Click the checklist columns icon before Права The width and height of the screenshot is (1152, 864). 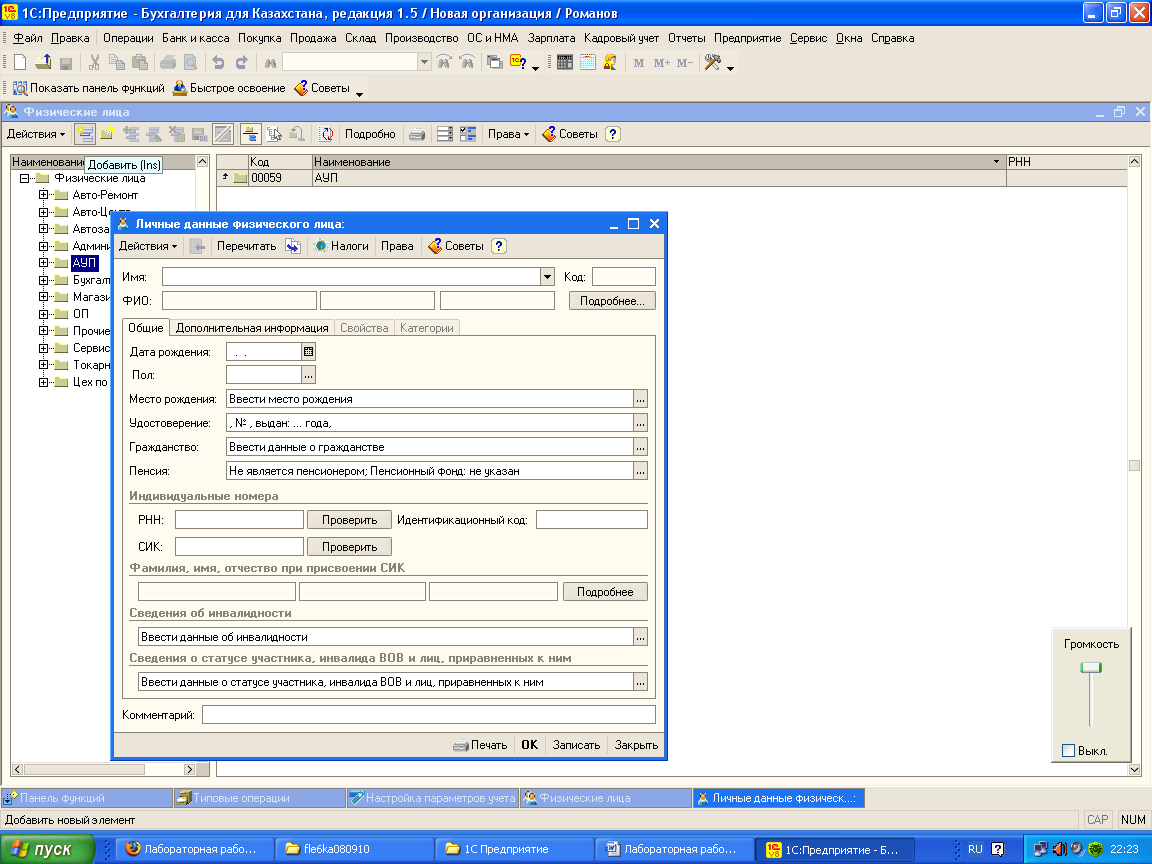coord(467,134)
